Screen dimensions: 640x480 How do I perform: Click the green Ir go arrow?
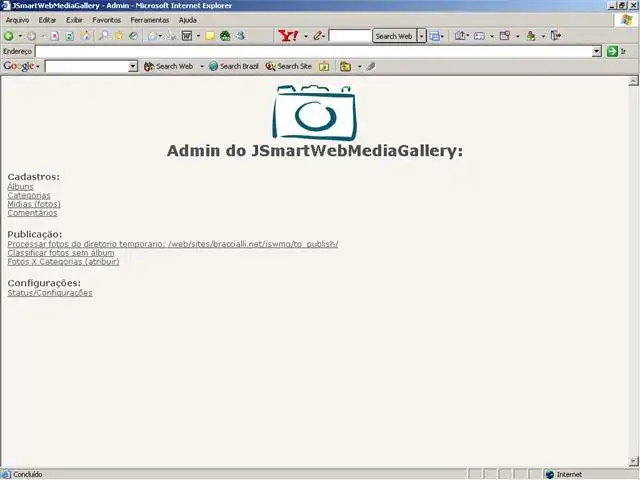[612, 51]
